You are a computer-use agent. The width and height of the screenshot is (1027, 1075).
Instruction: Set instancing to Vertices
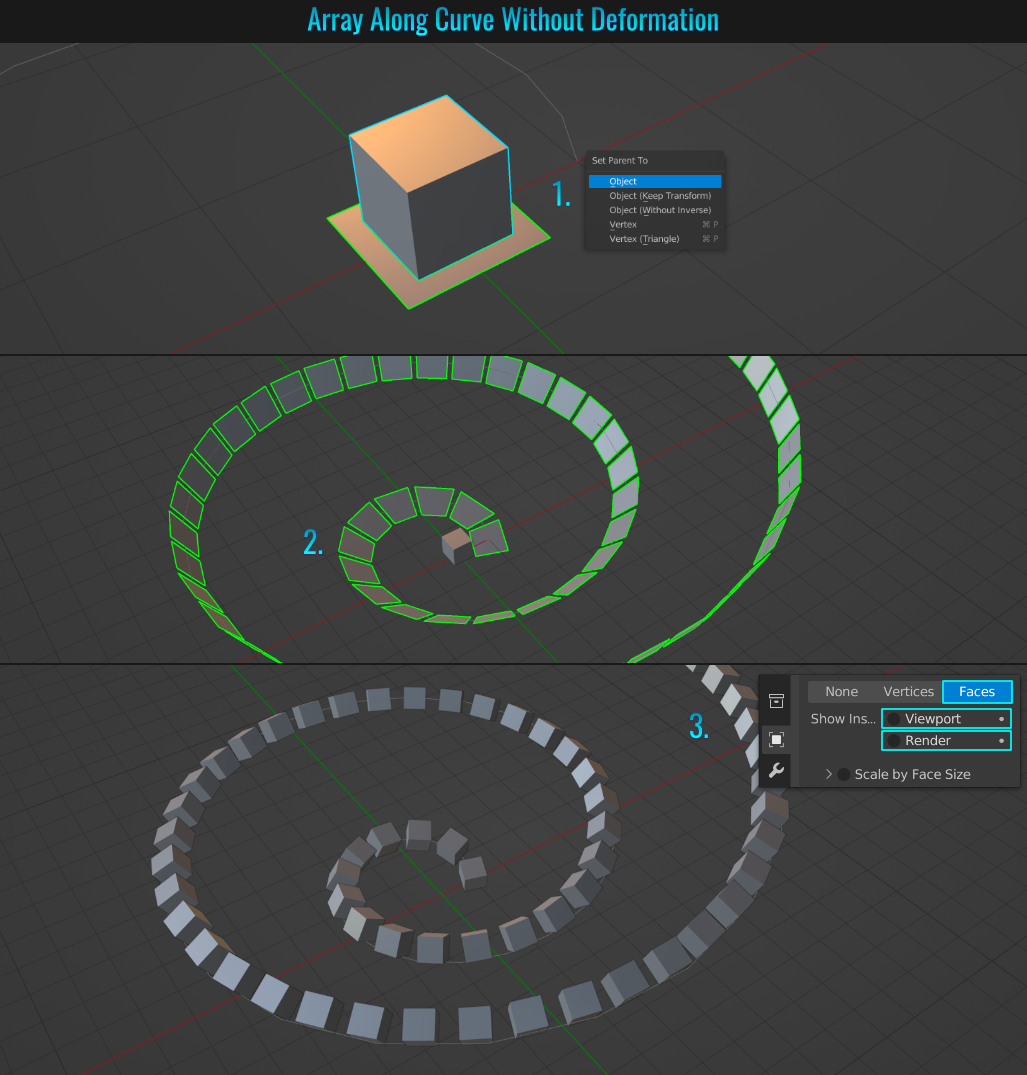click(x=908, y=692)
